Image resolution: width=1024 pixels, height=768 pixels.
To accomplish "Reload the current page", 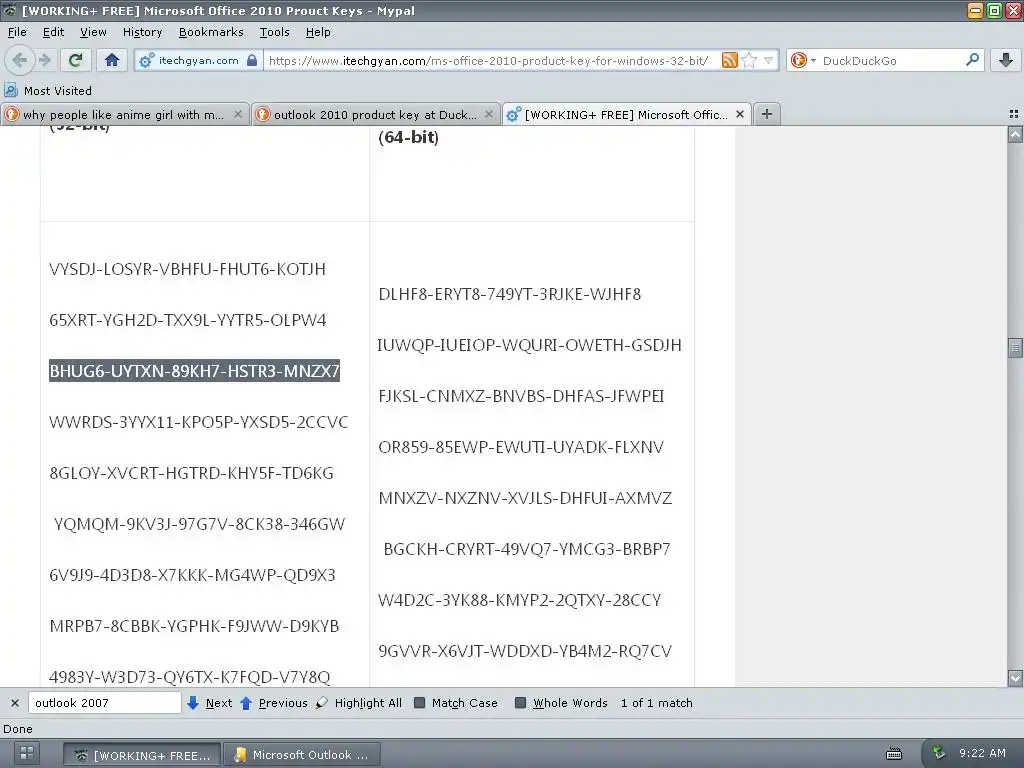I will [x=76, y=60].
